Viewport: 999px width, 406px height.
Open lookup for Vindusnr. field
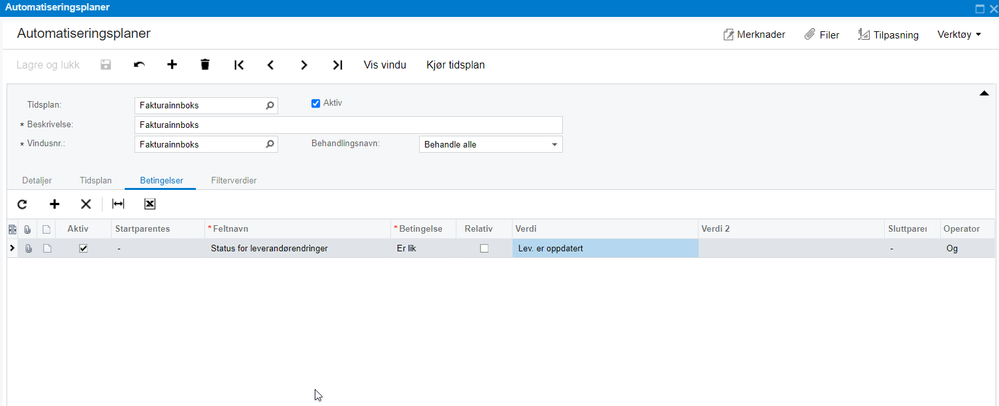pyautogui.click(x=270, y=145)
